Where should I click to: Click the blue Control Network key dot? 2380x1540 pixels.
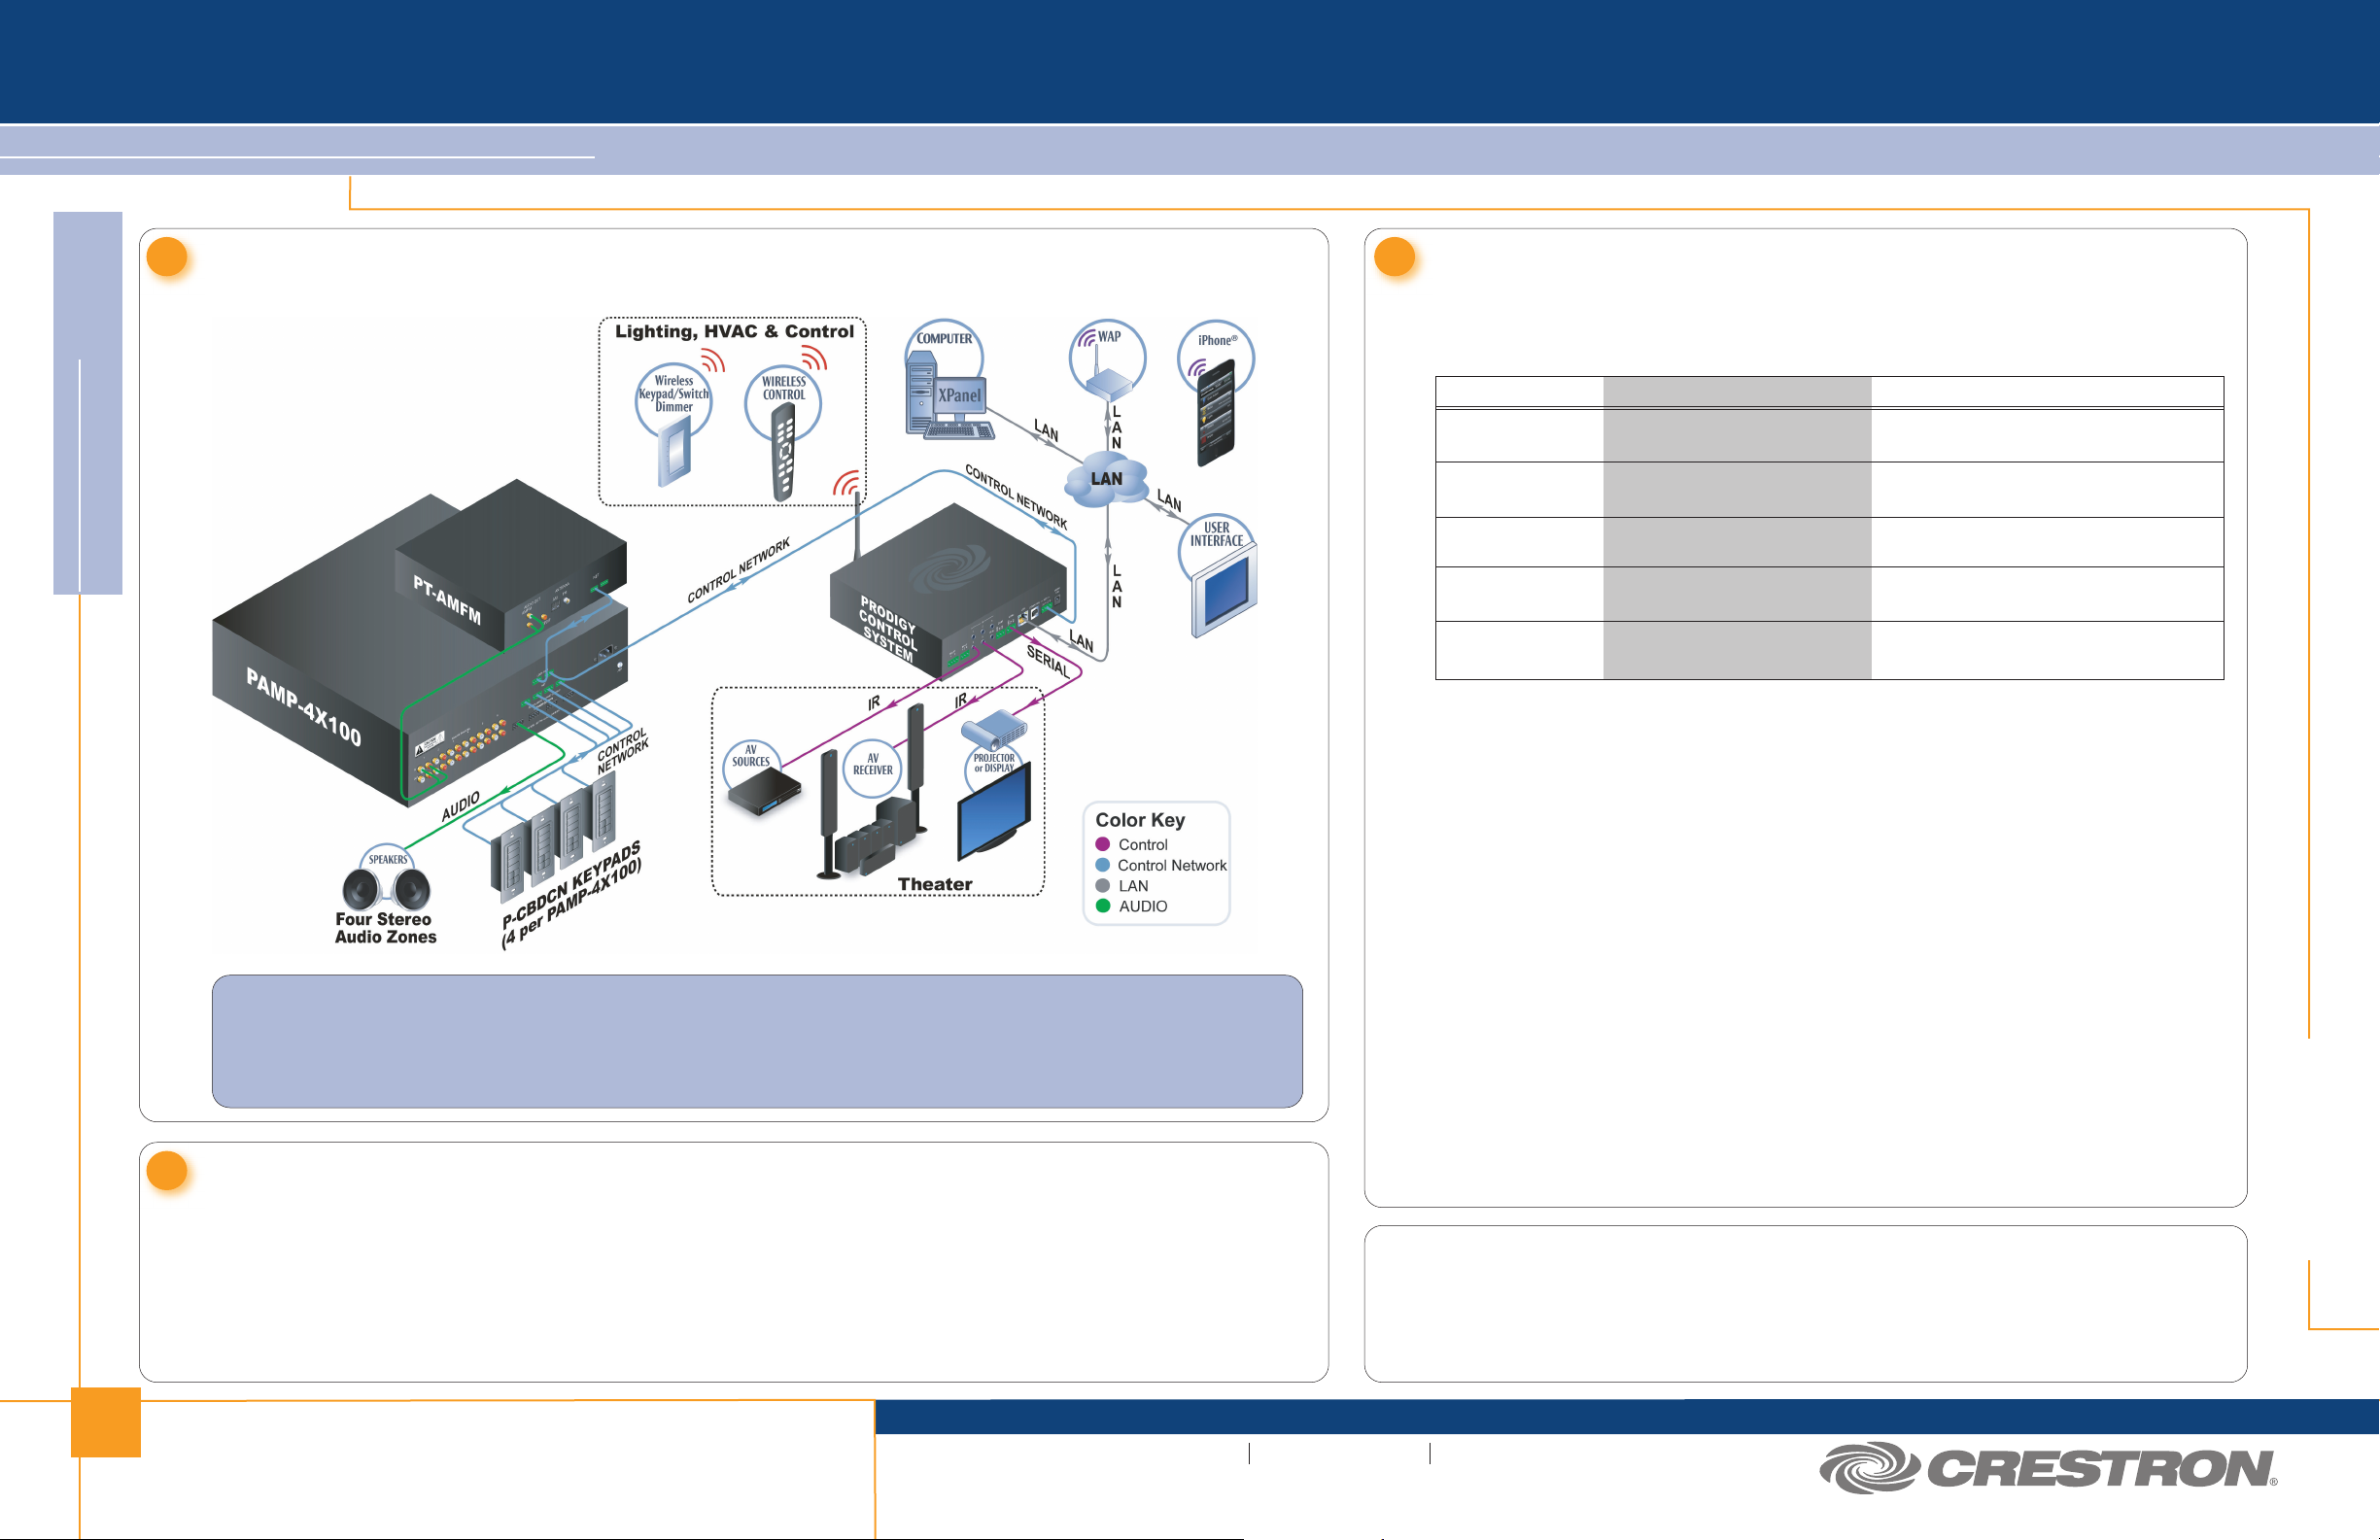click(1102, 865)
